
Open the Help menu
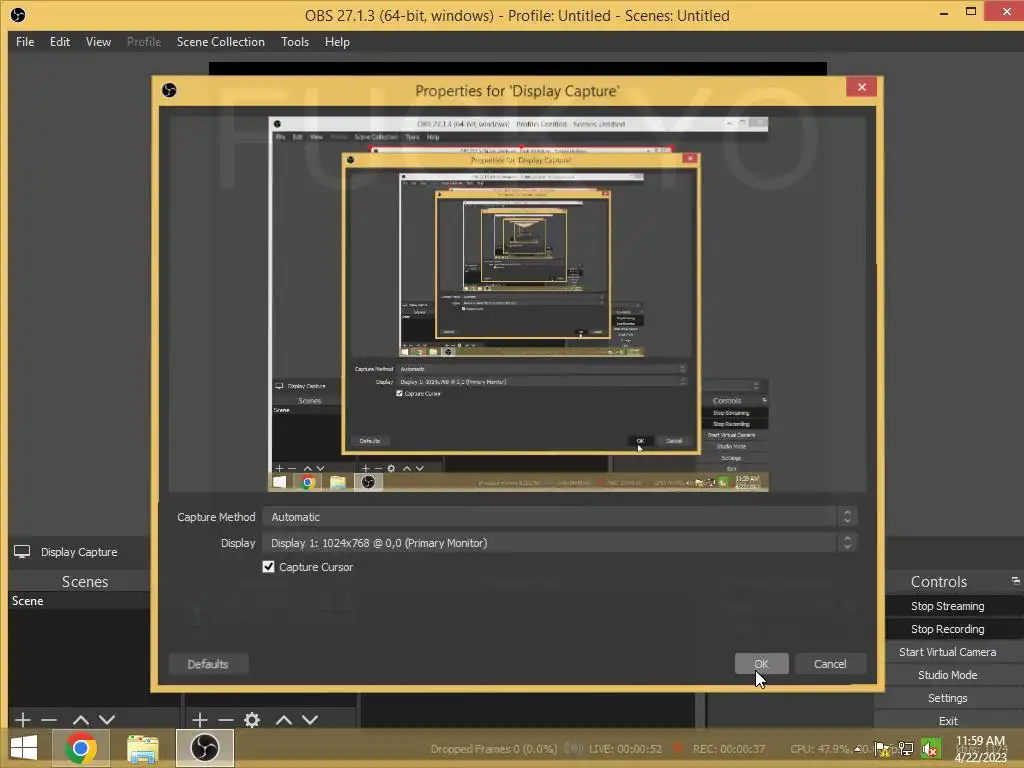[337, 42]
